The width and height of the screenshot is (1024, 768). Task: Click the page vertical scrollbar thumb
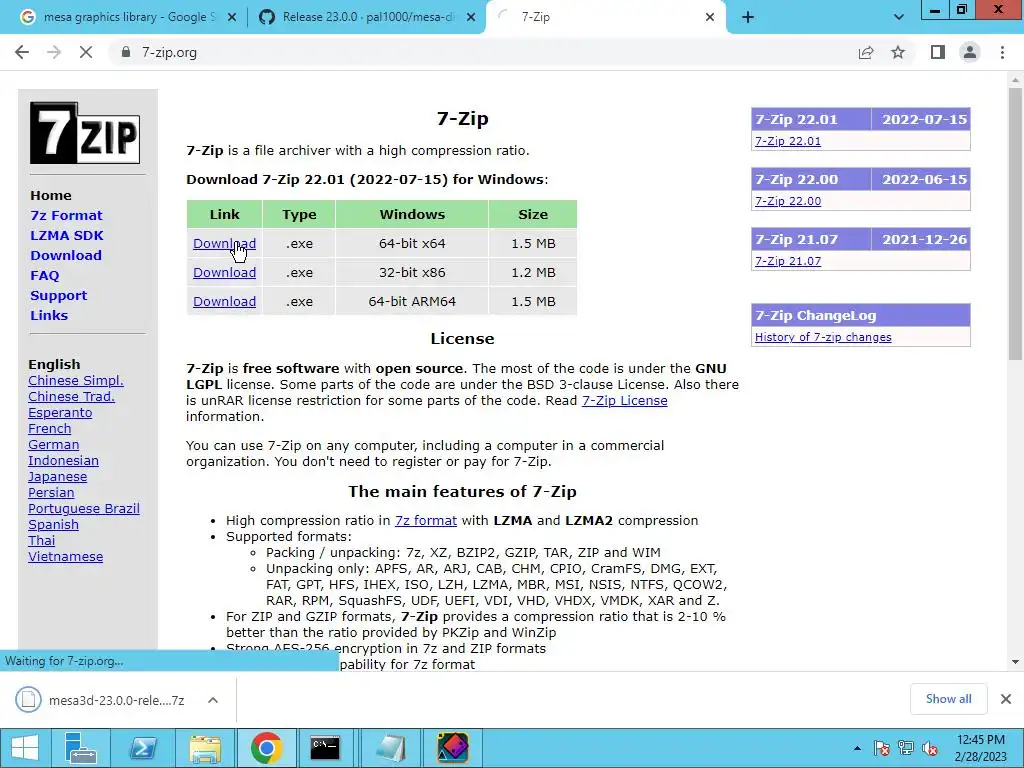pyautogui.click(x=1015, y=223)
